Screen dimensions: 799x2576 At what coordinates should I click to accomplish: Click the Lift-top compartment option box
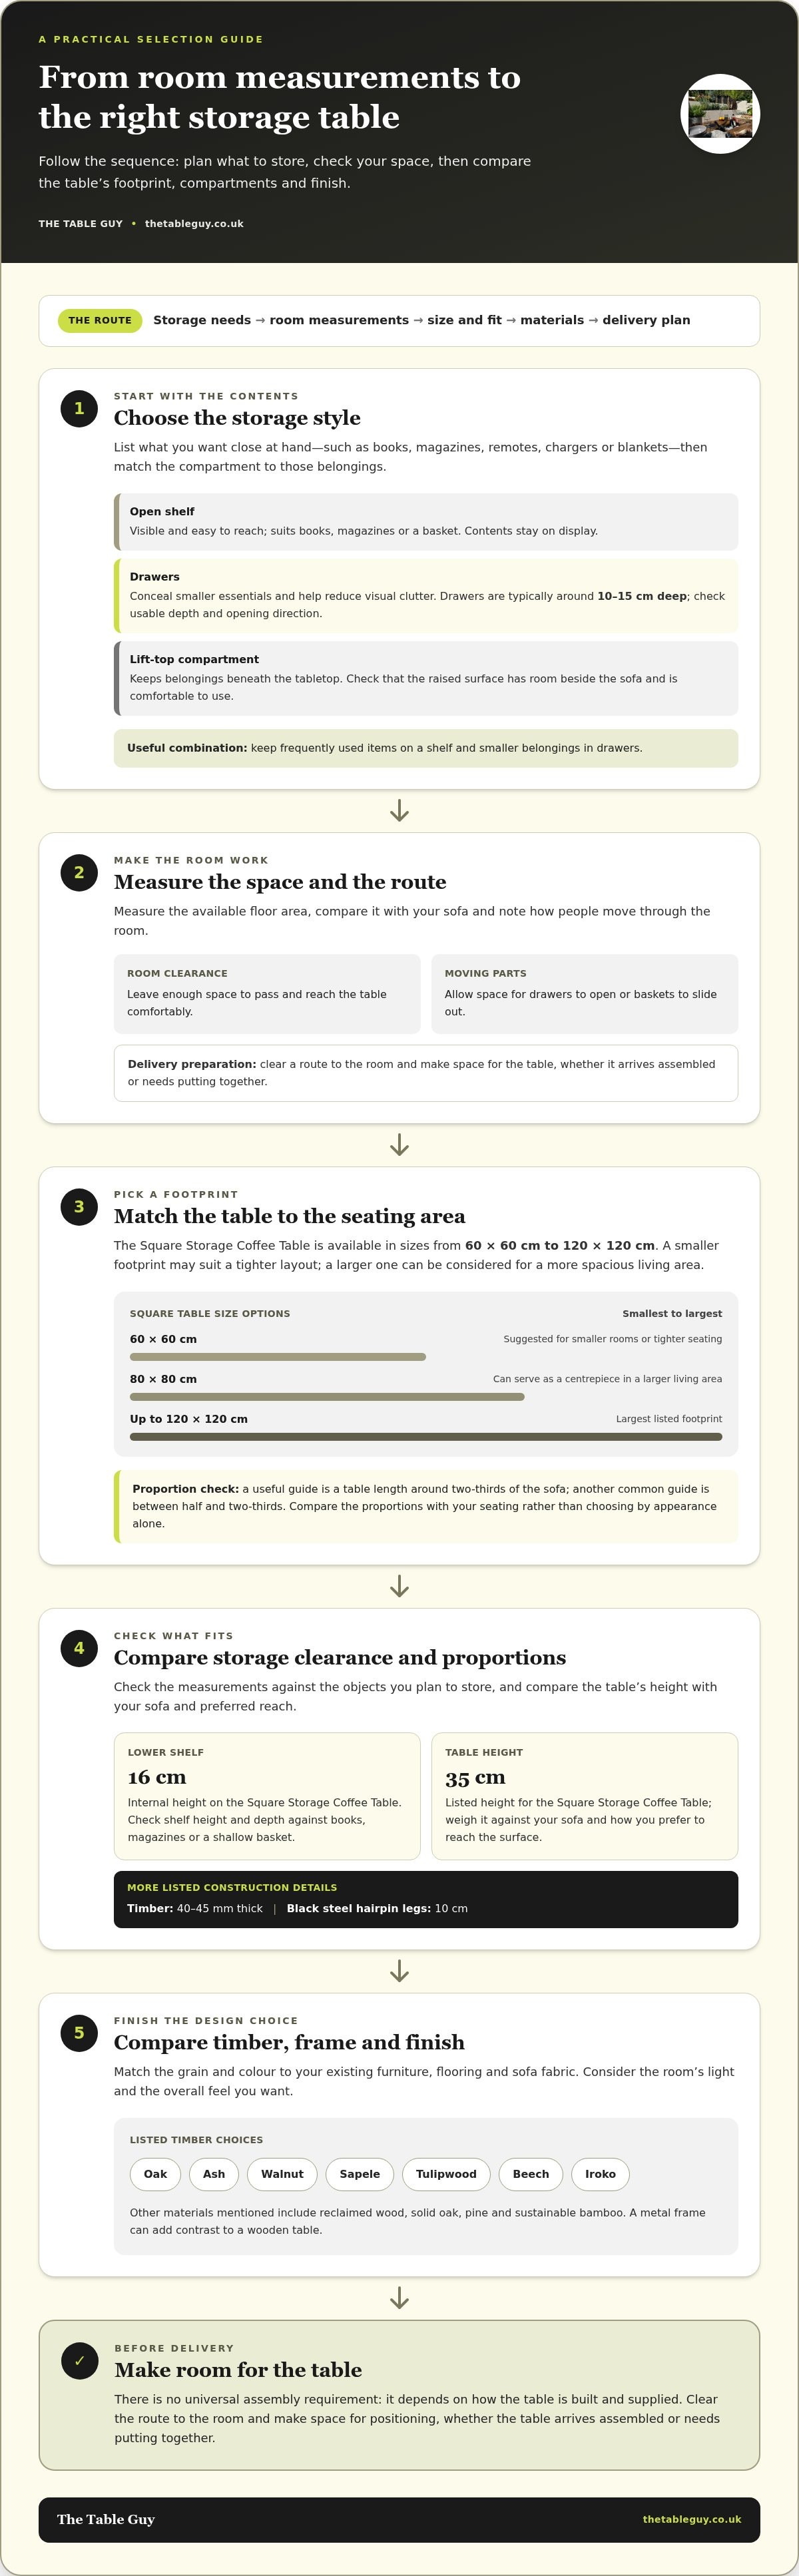(x=426, y=678)
